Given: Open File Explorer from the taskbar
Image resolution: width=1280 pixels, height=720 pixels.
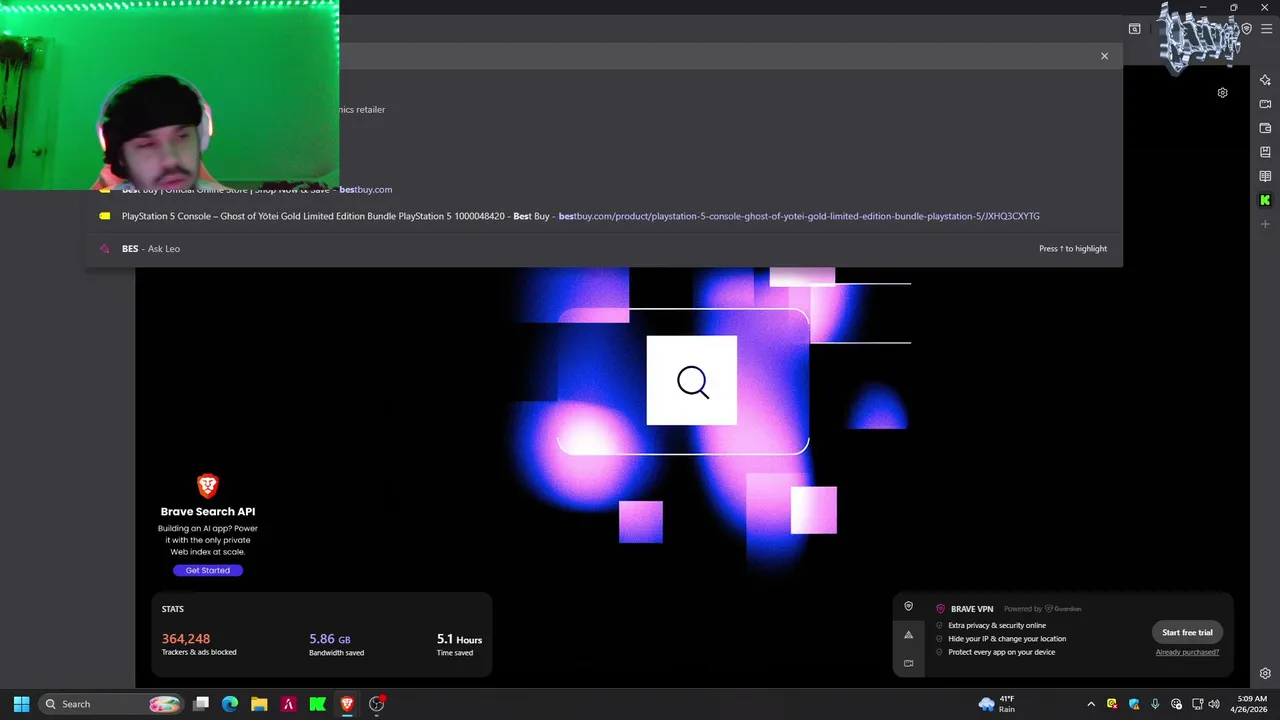Looking at the screenshot, I should [x=259, y=704].
